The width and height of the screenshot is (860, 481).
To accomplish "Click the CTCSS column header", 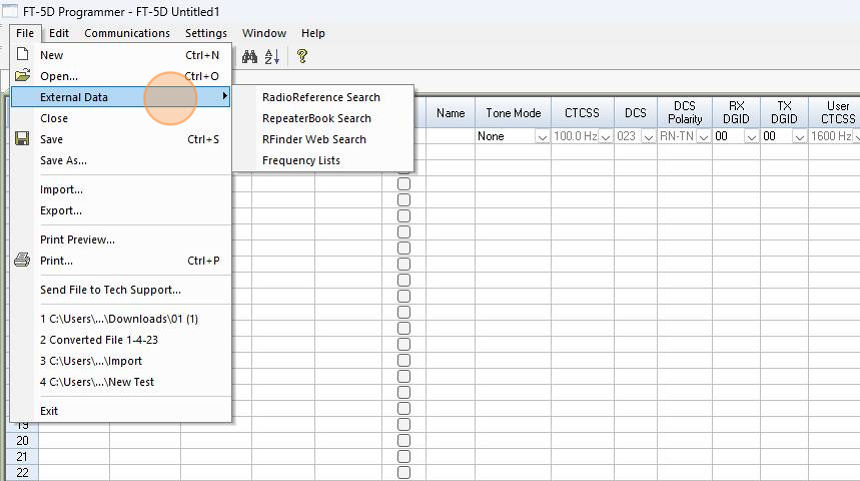I will click(x=582, y=112).
